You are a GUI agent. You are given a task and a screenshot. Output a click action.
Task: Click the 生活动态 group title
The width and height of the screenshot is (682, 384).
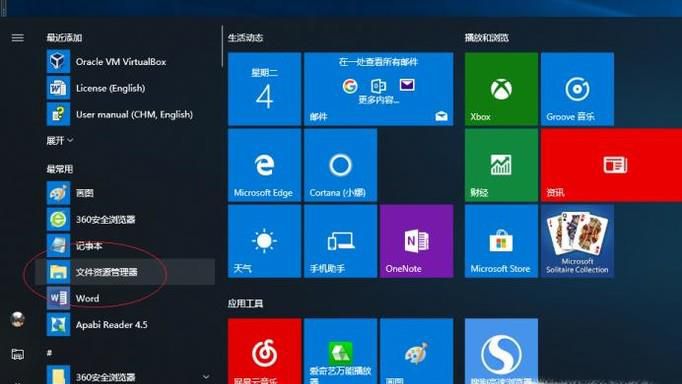point(245,38)
